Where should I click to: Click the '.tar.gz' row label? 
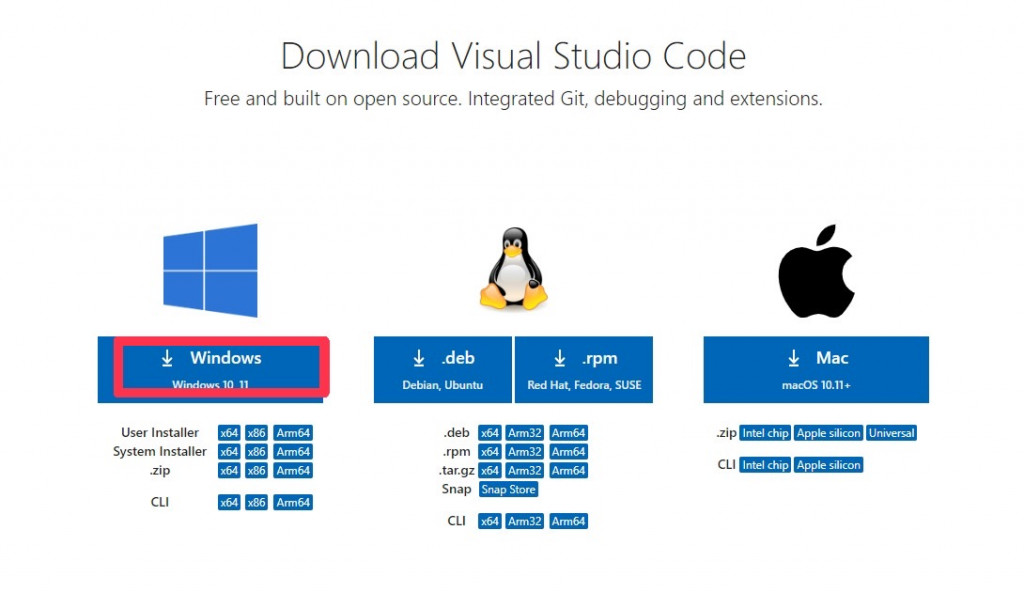(x=456, y=470)
